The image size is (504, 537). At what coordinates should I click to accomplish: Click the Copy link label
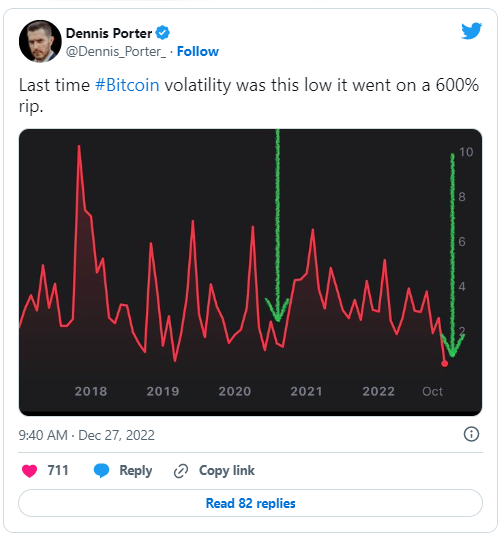pos(227,471)
